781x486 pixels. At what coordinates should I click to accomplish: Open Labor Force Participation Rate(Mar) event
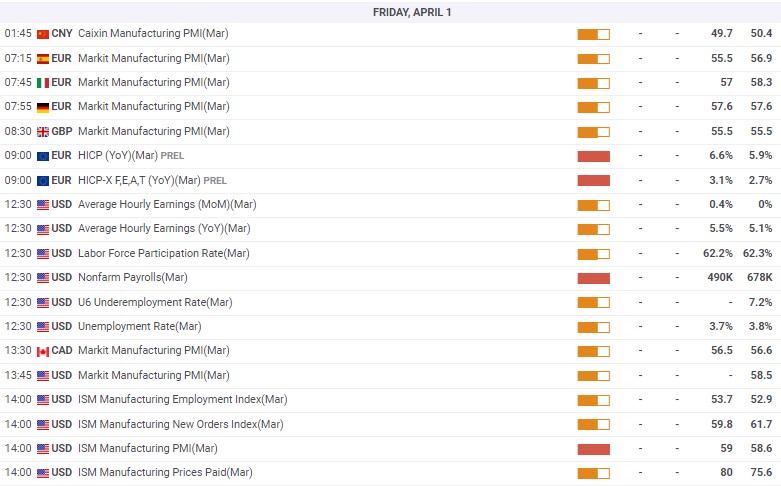[x=164, y=253]
